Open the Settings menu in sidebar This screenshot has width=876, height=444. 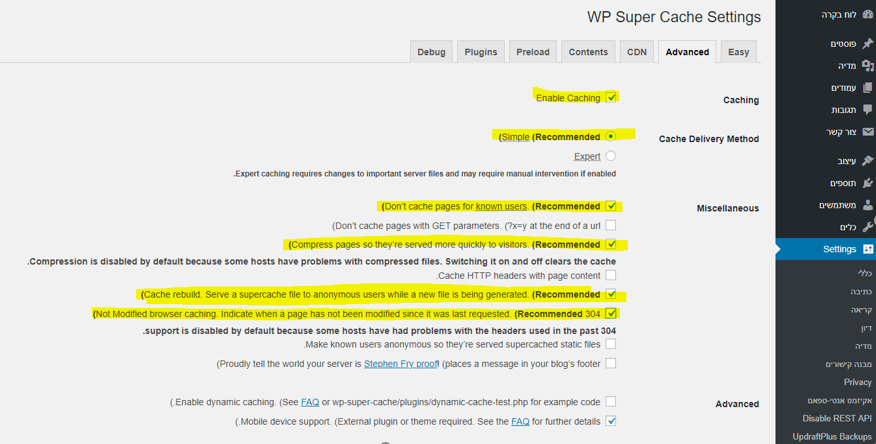click(826, 249)
